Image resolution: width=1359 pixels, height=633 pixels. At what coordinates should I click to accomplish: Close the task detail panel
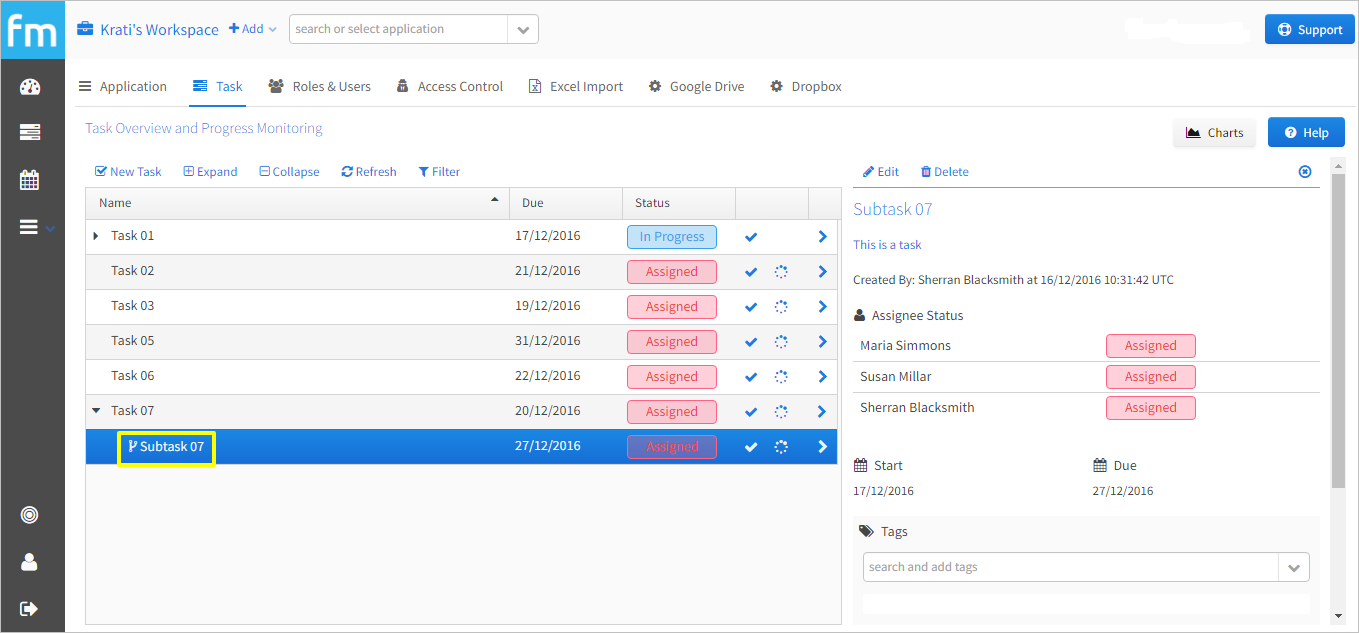point(1305,171)
